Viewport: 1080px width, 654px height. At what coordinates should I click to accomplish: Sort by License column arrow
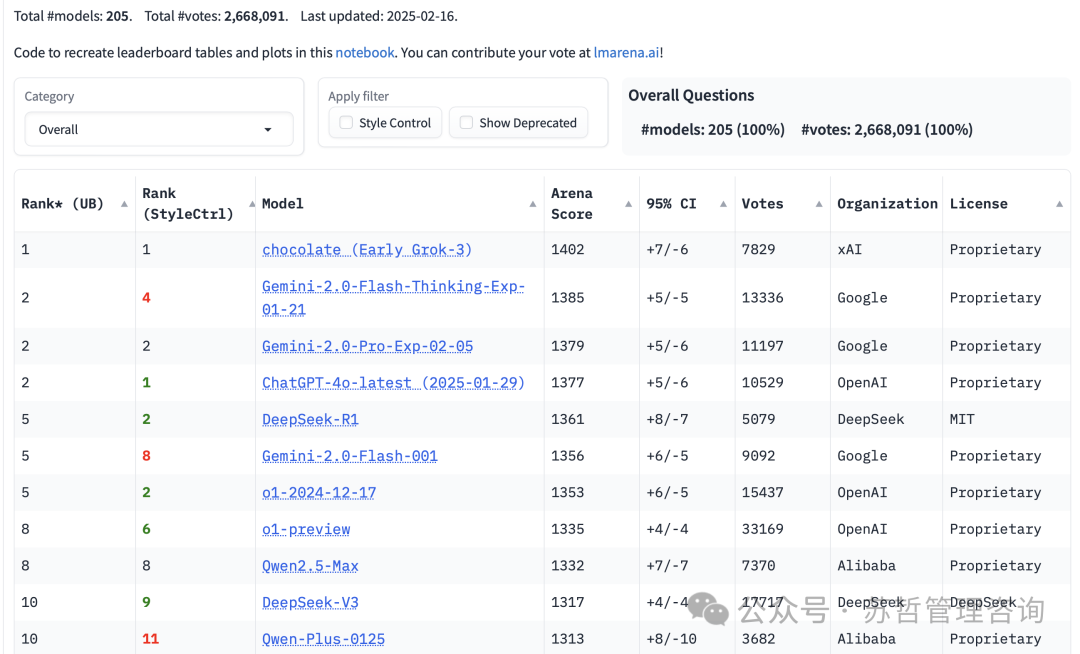coord(1059,204)
